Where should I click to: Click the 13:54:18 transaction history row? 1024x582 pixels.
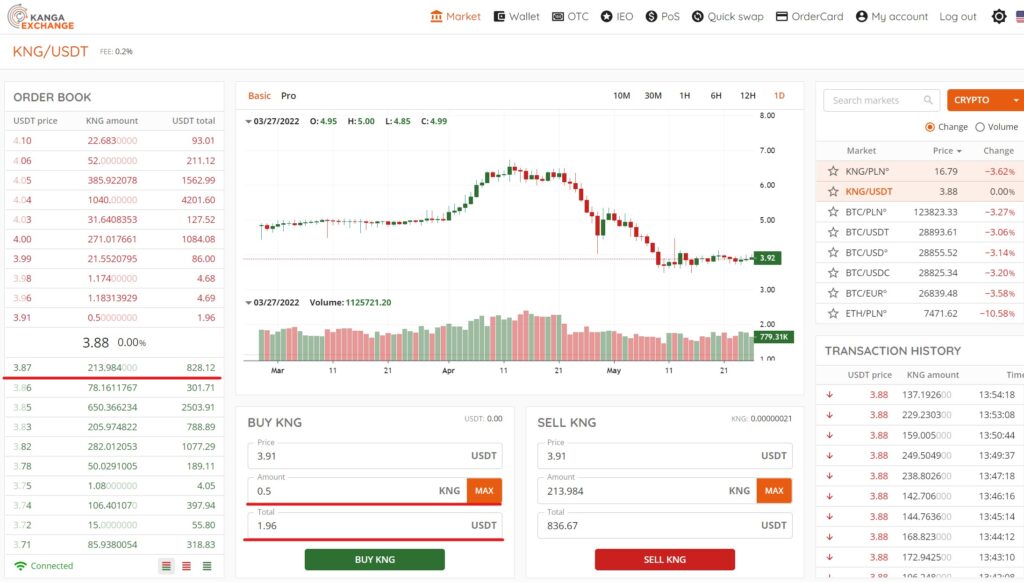click(920, 395)
